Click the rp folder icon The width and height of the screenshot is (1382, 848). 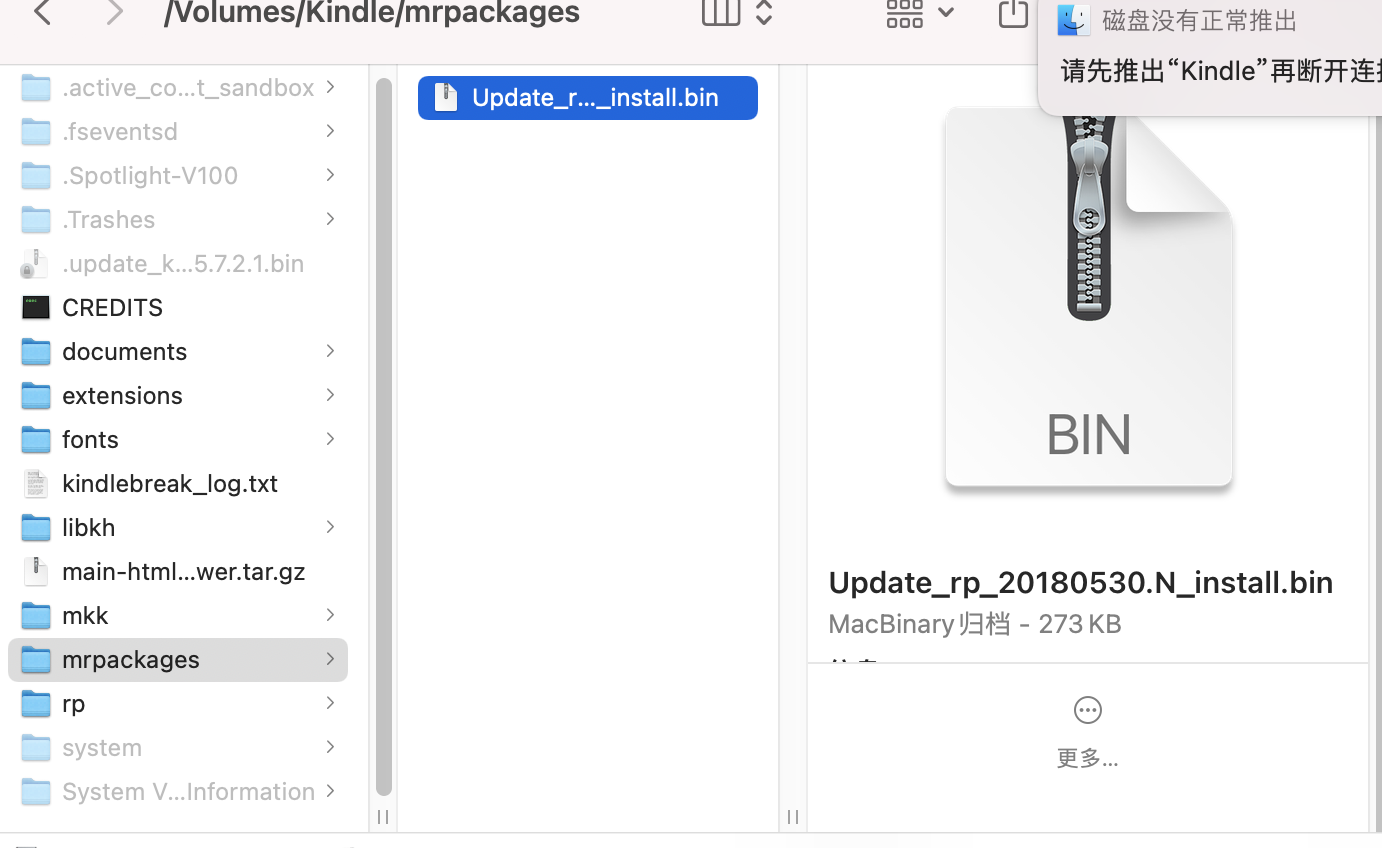coord(36,703)
